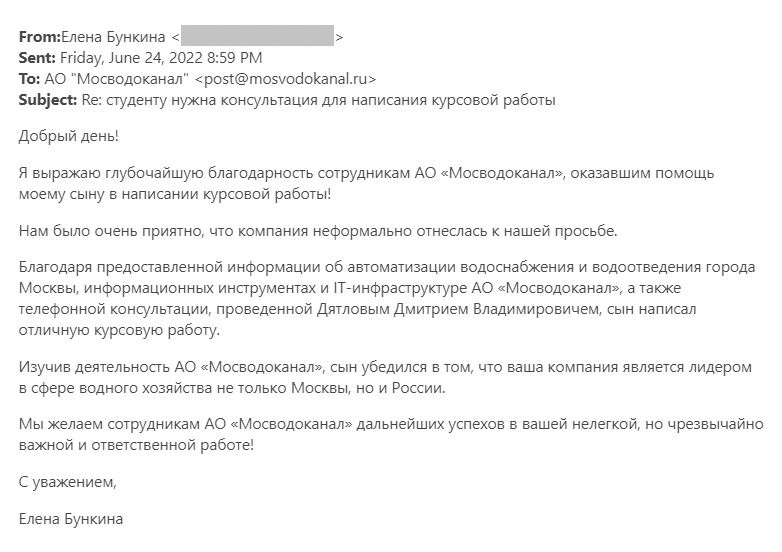Viewport: 782px width, 552px height.
Task: Click the paragraph starting Я выражаю глубочайшую
Action: 367,184
